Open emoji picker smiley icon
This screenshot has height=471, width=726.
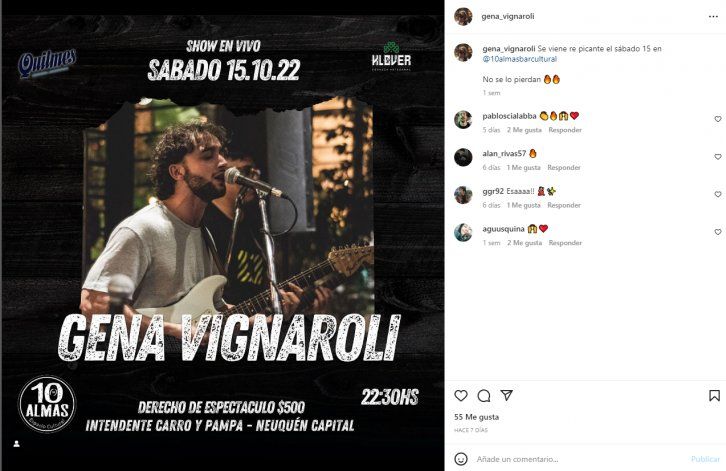461,459
